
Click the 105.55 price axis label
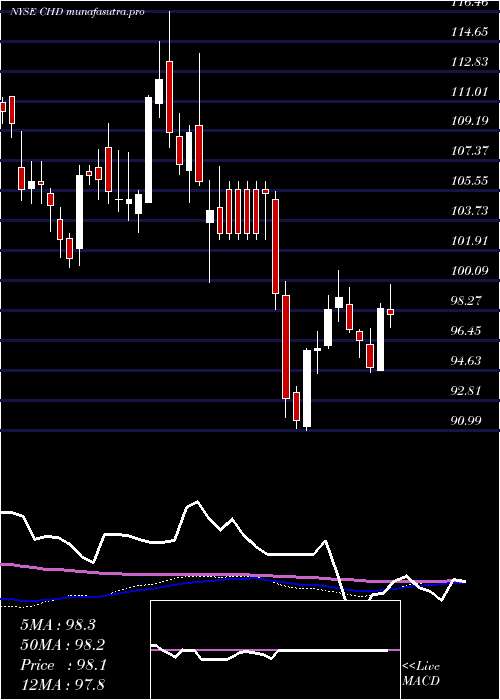[470, 181]
